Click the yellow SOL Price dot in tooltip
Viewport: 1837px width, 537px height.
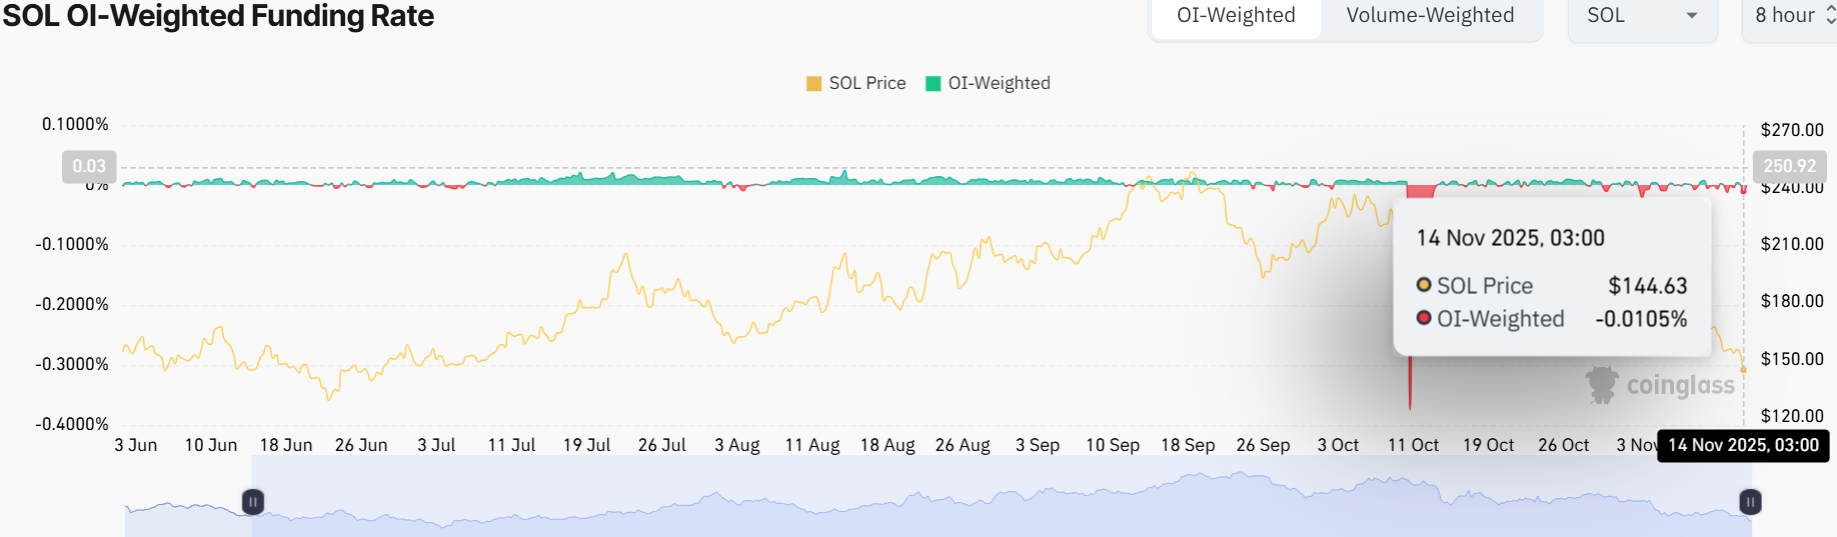[x=1424, y=285]
